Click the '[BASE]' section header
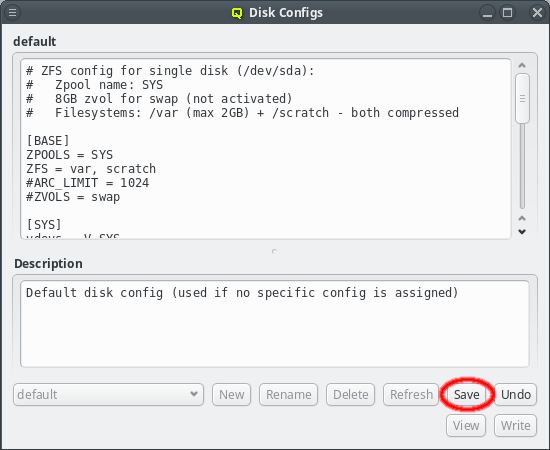This screenshot has width=550, height=450. 48,141
